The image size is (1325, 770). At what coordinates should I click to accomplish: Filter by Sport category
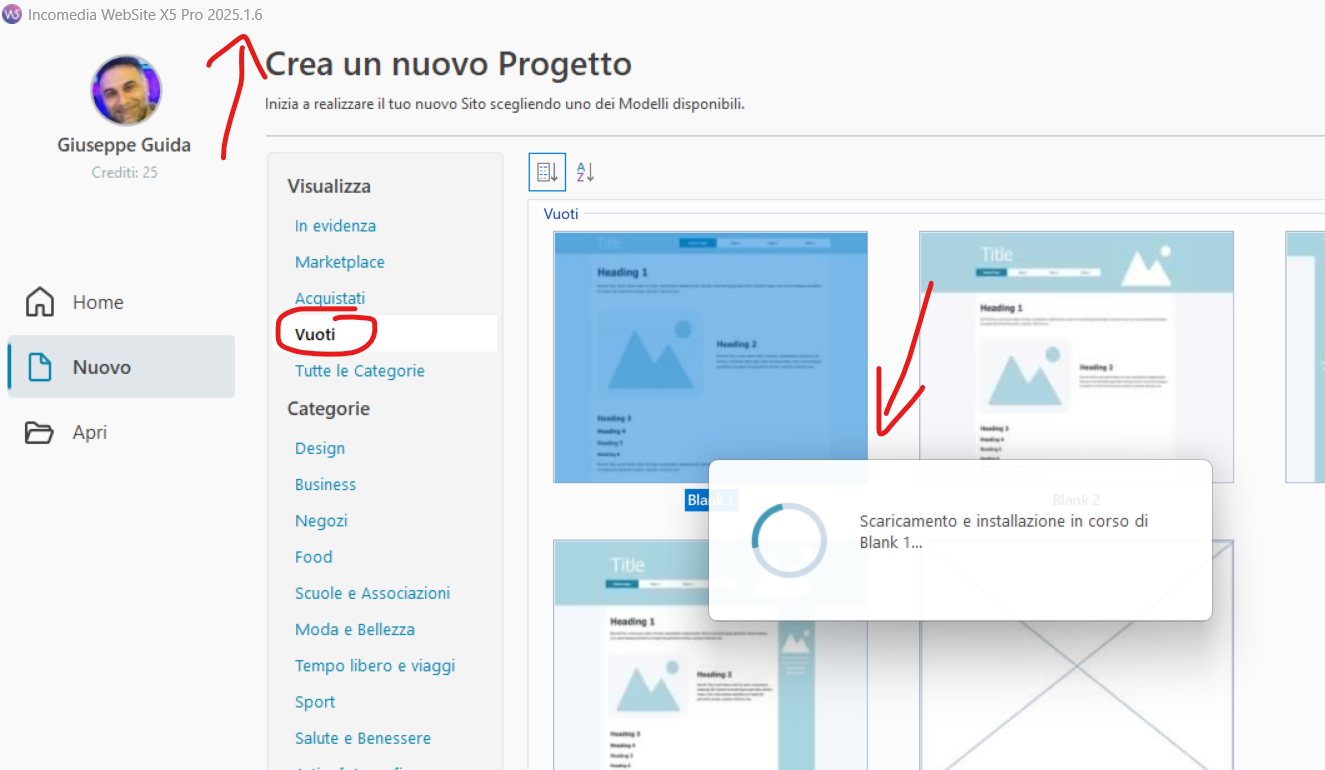315,702
